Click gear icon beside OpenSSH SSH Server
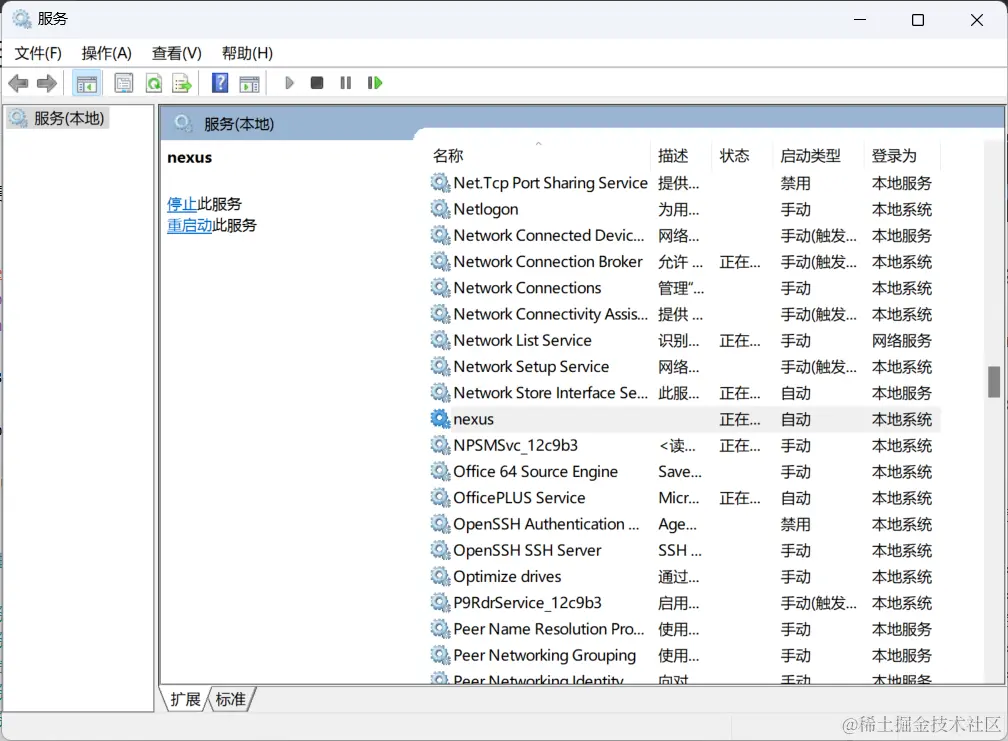The width and height of the screenshot is (1008, 741). pyautogui.click(x=440, y=550)
